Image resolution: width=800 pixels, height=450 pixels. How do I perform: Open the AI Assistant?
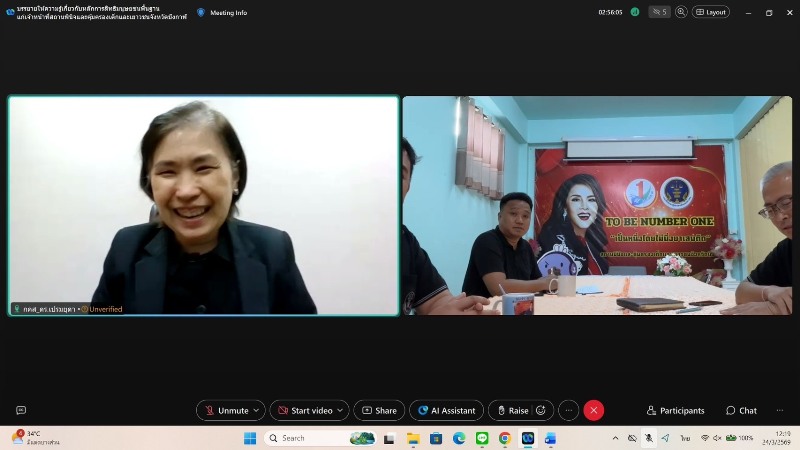pyautogui.click(x=446, y=410)
